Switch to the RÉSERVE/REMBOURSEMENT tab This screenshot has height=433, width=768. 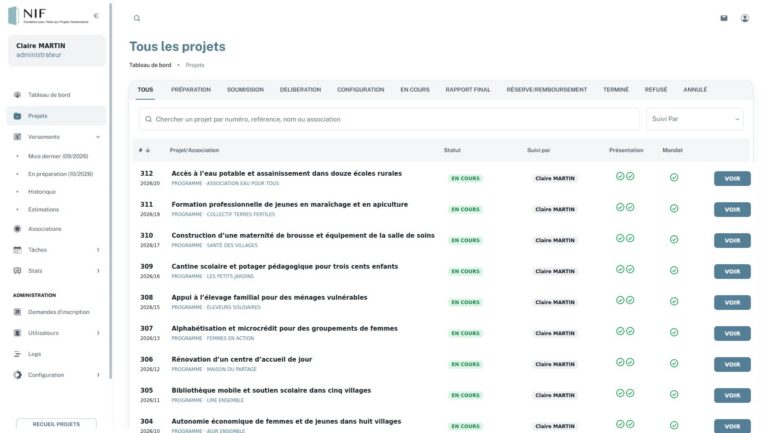[547, 90]
